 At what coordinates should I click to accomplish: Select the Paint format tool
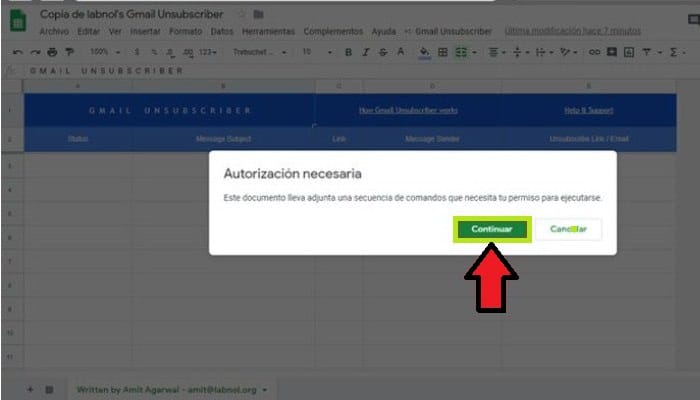click(x=69, y=53)
